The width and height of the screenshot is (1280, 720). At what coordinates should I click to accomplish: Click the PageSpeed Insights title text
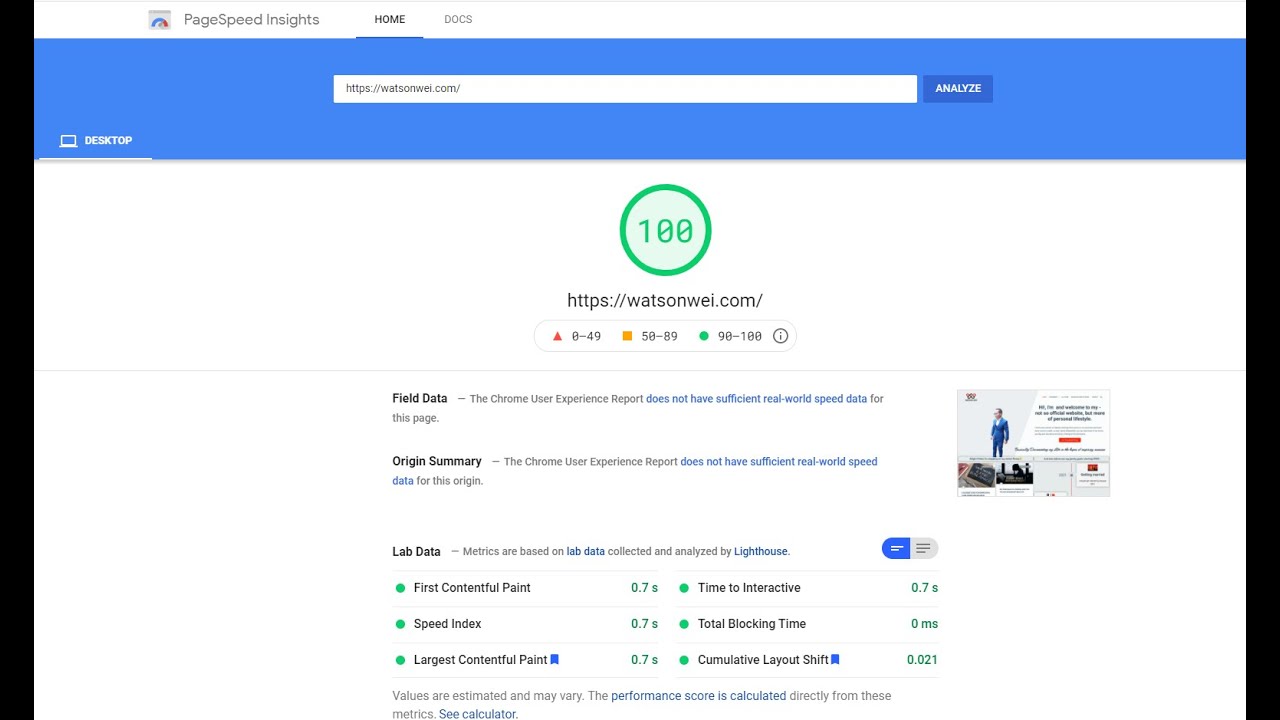click(252, 20)
